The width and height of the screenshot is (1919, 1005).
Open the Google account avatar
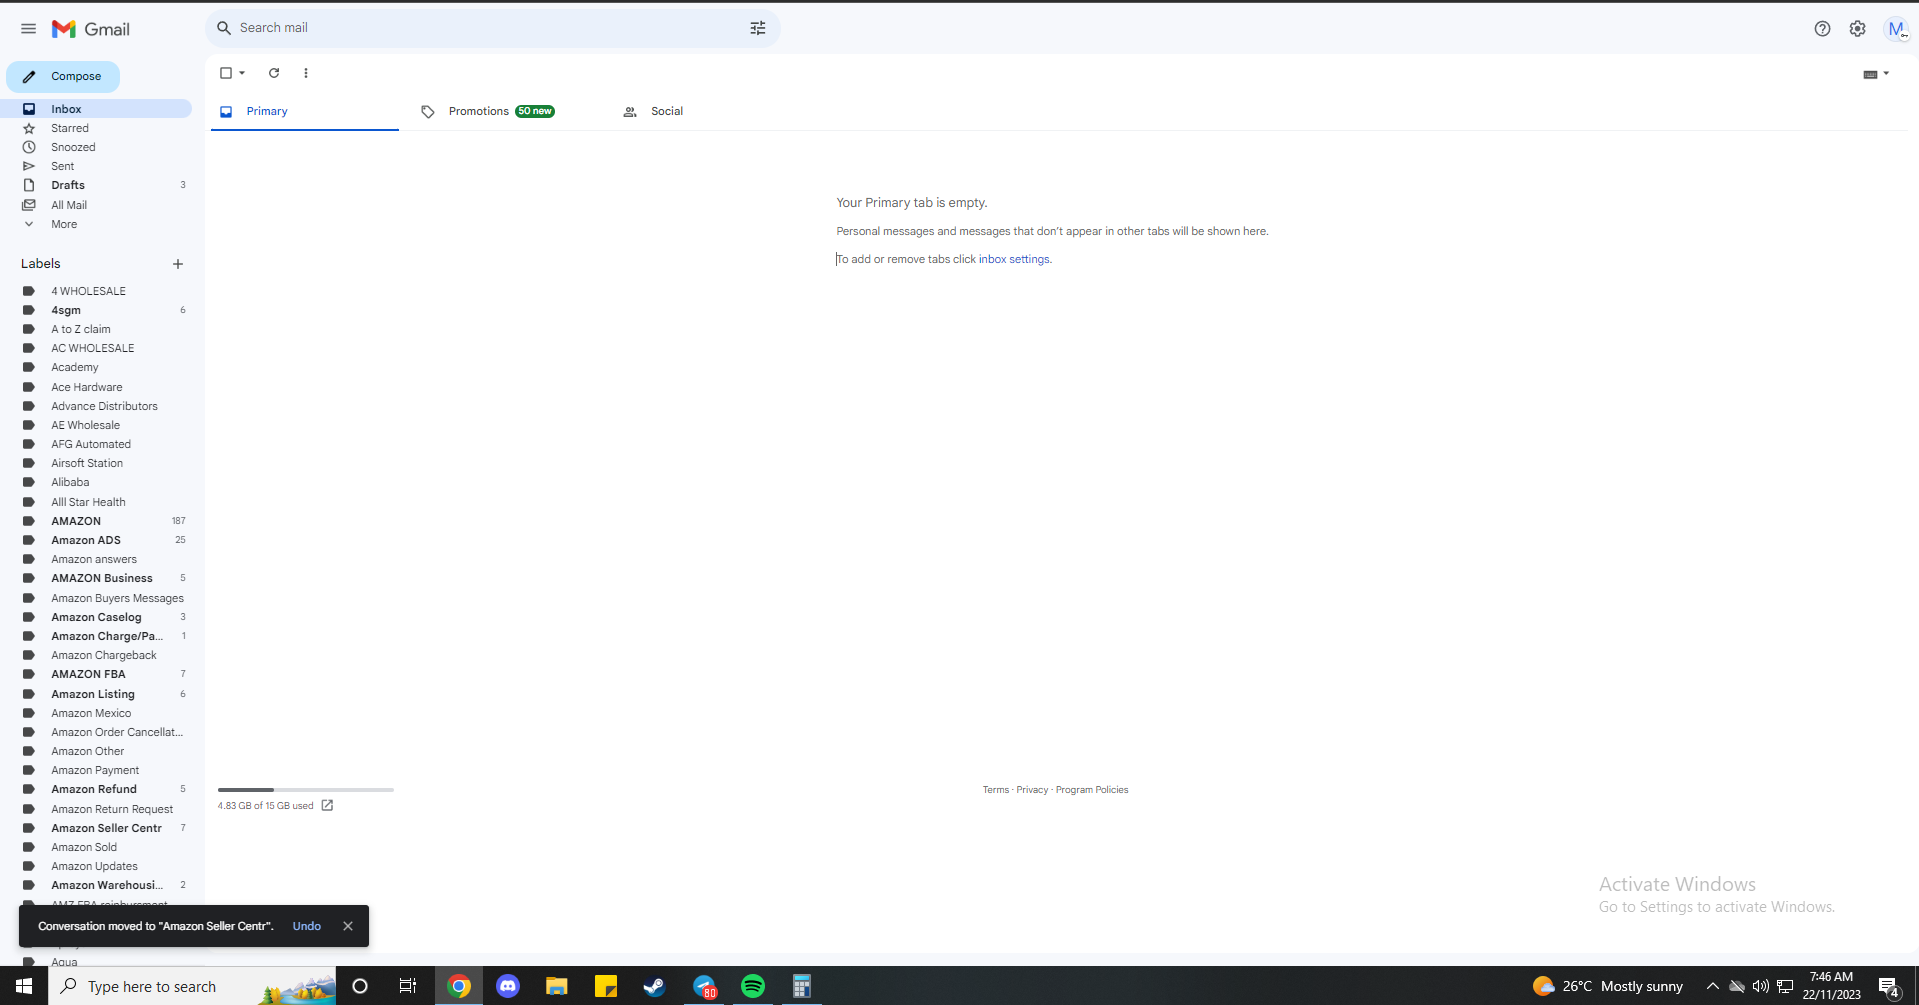1895,29
